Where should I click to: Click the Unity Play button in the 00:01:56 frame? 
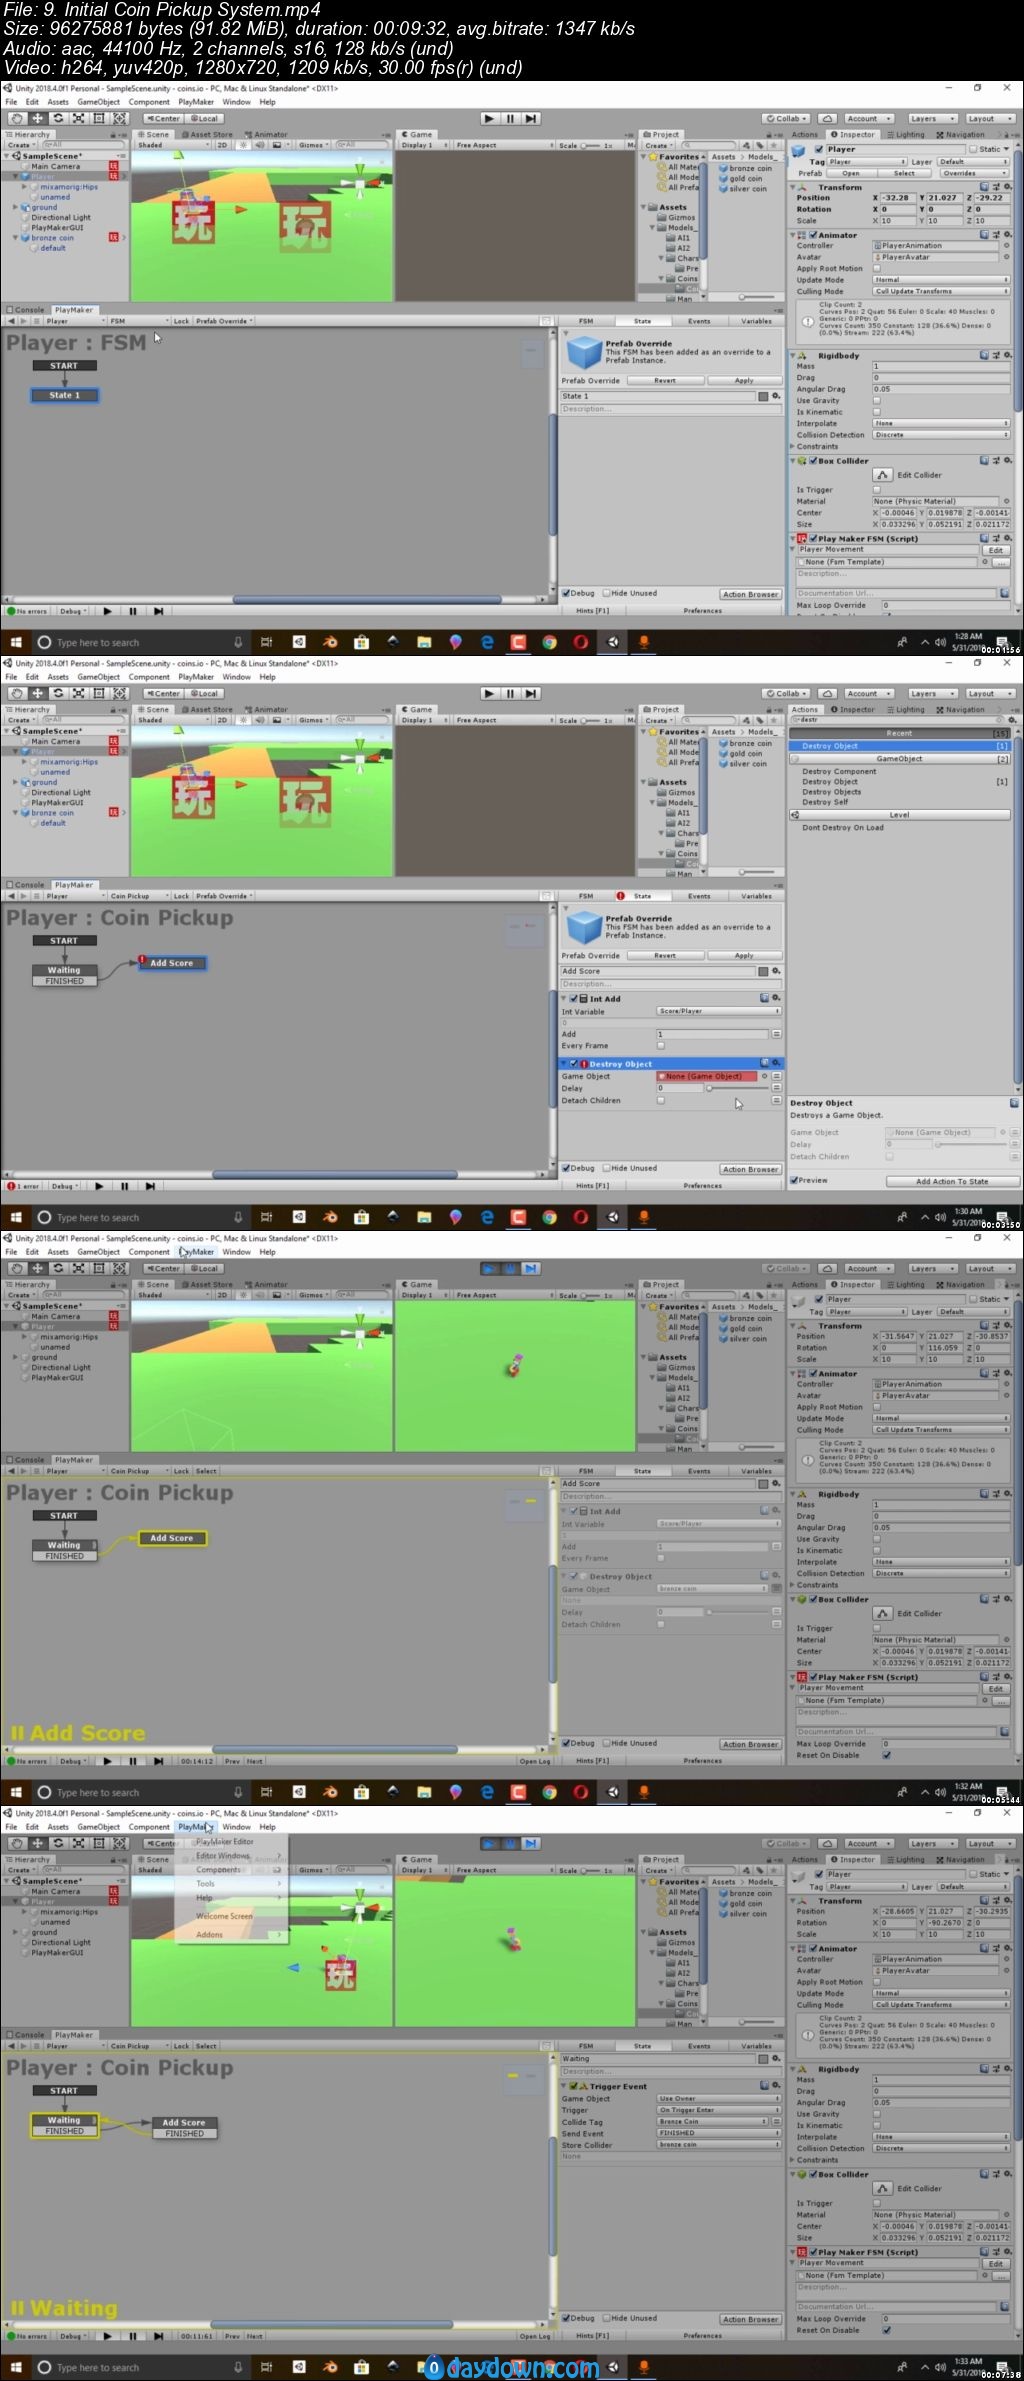[x=489, y=118]
